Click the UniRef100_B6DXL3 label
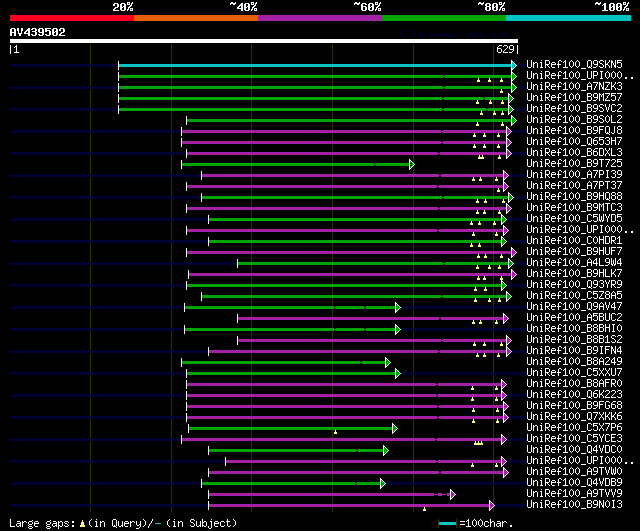Viewport: 640px width, 531px height. [574, 152]
